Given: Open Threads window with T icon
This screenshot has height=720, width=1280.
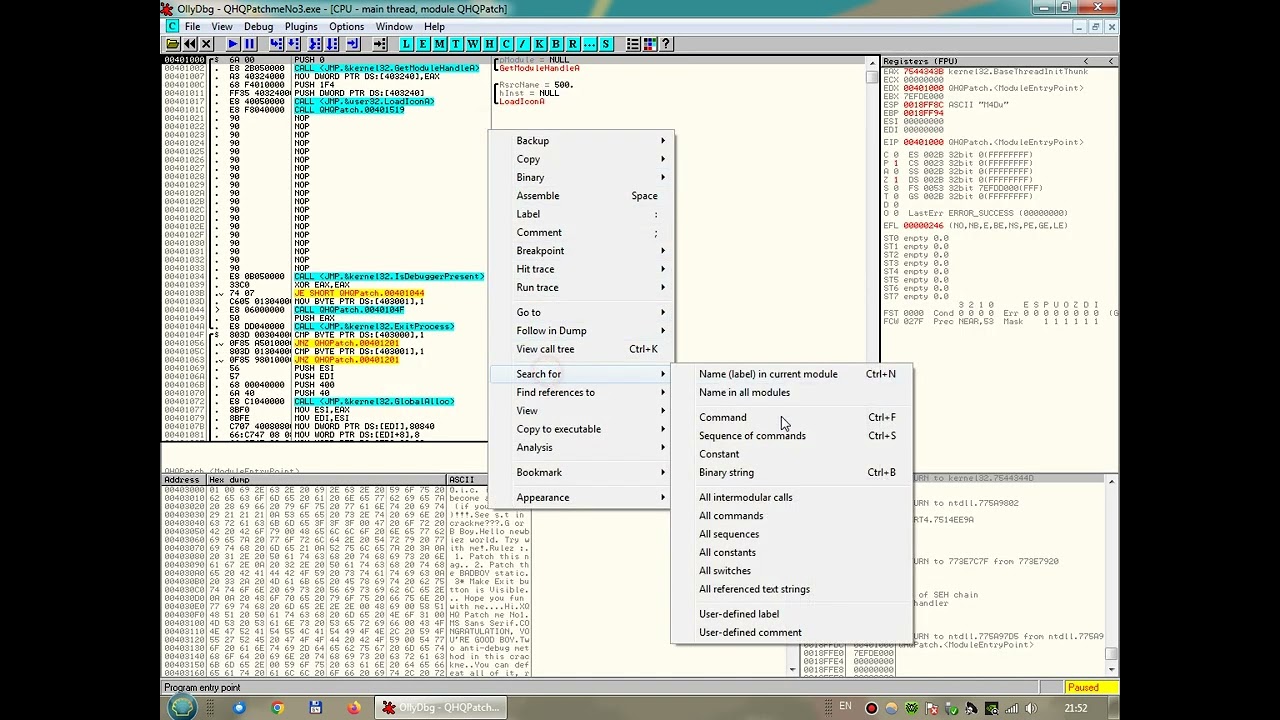Looking at the screenshot, I should coord(456,44).
